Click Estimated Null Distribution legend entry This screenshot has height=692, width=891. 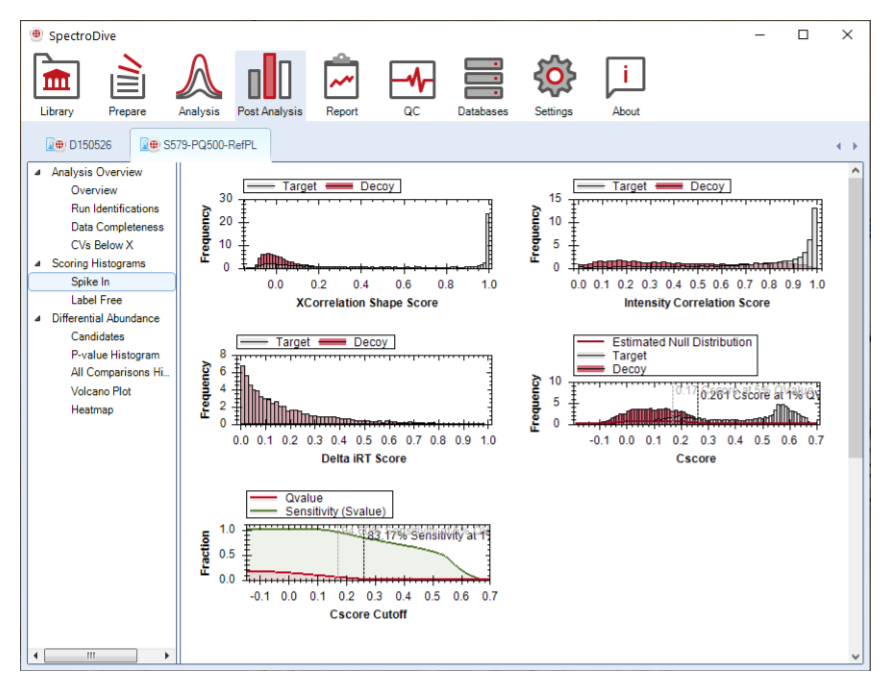[664, 342]
